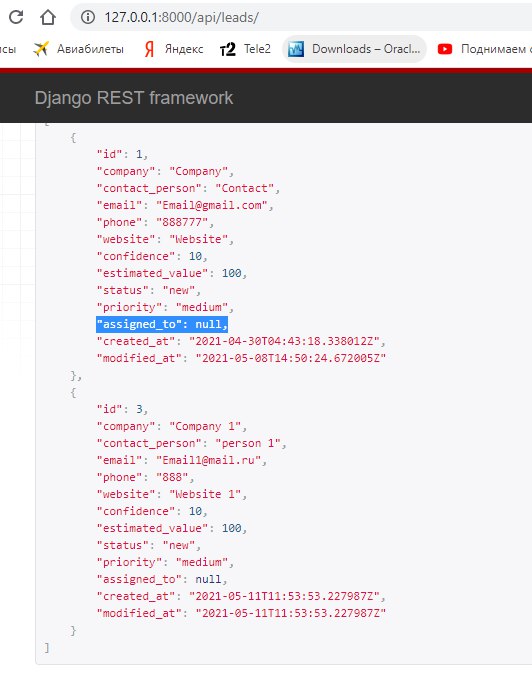The height and width of the screenshot is (674, 532).
Task: Click the "Email1@mail.ru" email value
Action: (x=208, y=460)
